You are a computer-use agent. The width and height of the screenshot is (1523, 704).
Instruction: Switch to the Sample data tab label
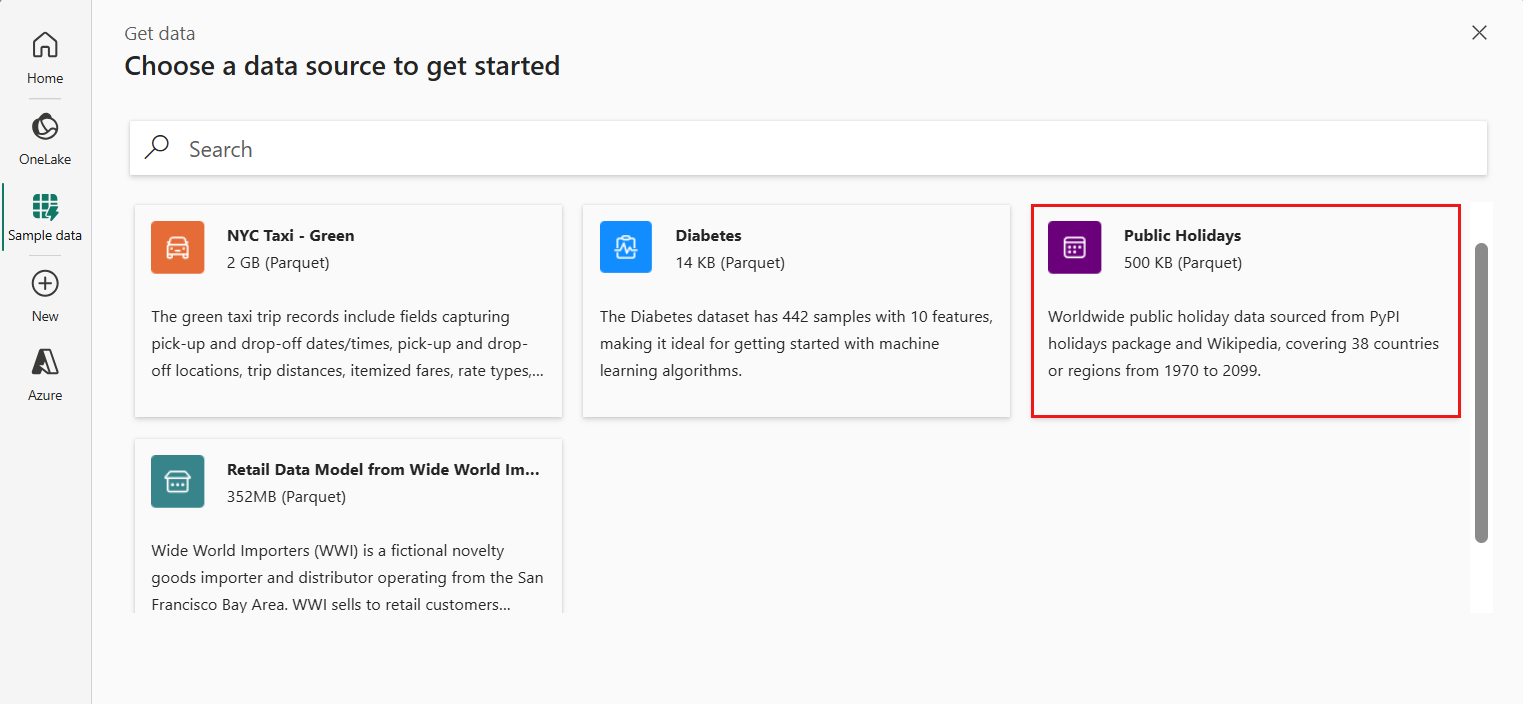pyautogui.click(x=45, y=236)
